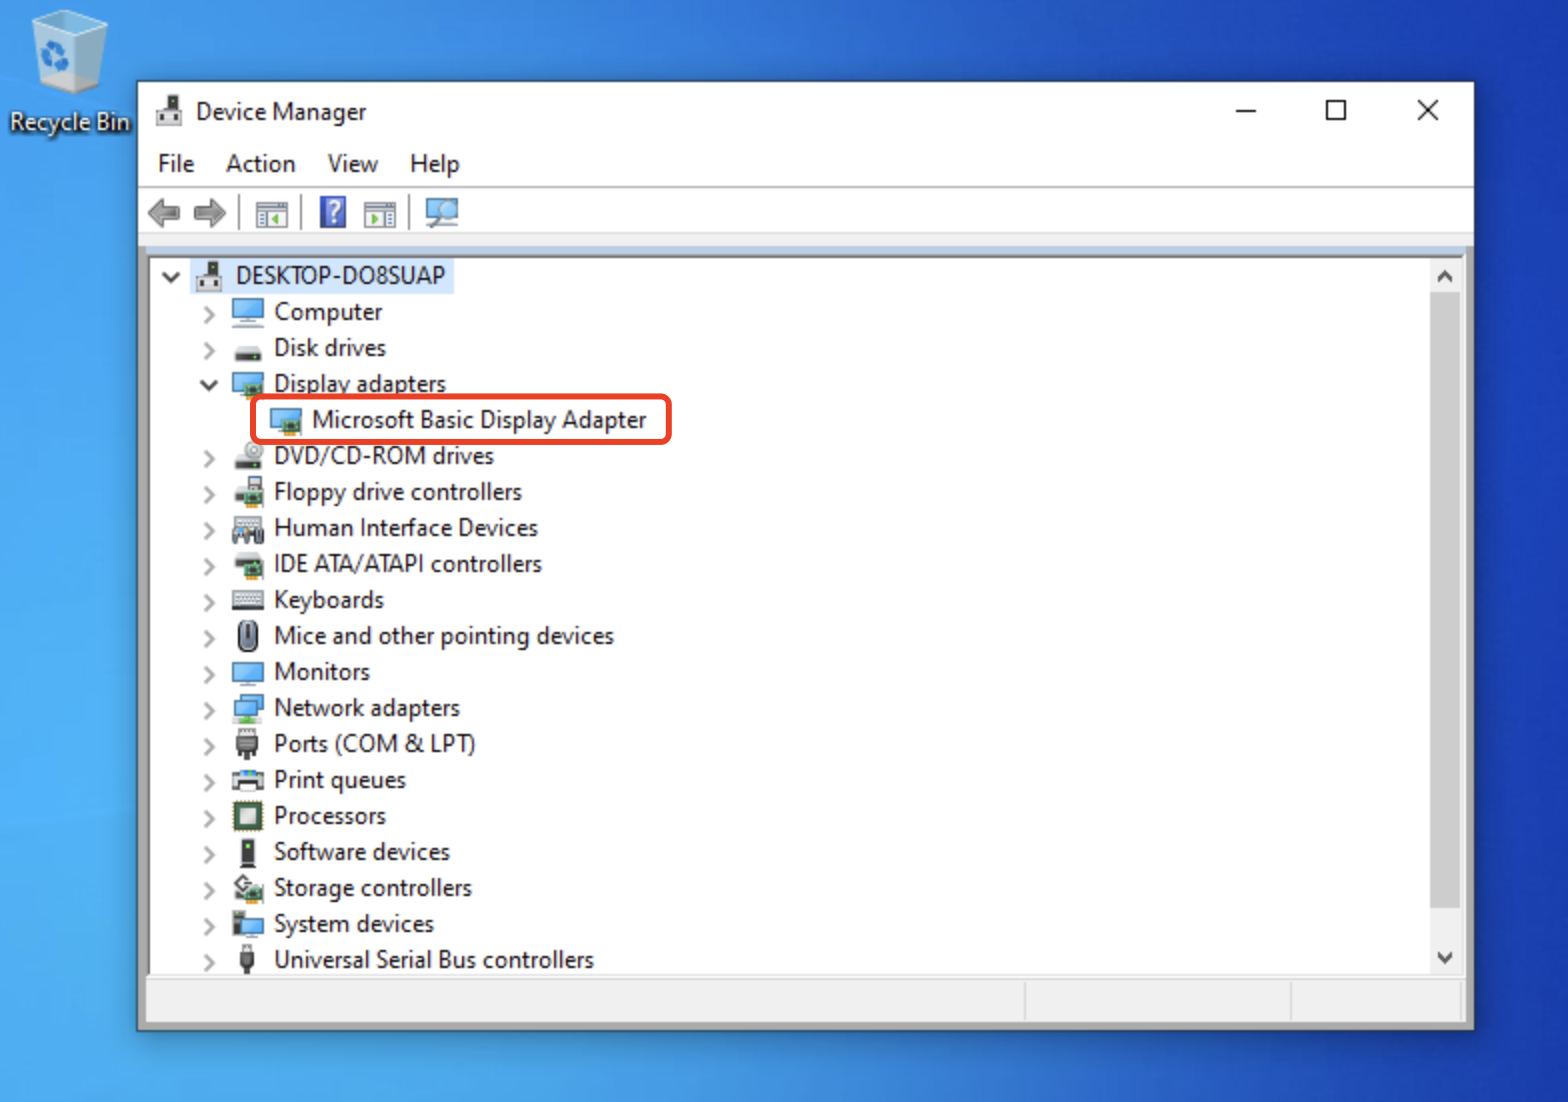1568x1102 pixels.
Task: Click the Keyboards category icon
Action: pos(248,600)
